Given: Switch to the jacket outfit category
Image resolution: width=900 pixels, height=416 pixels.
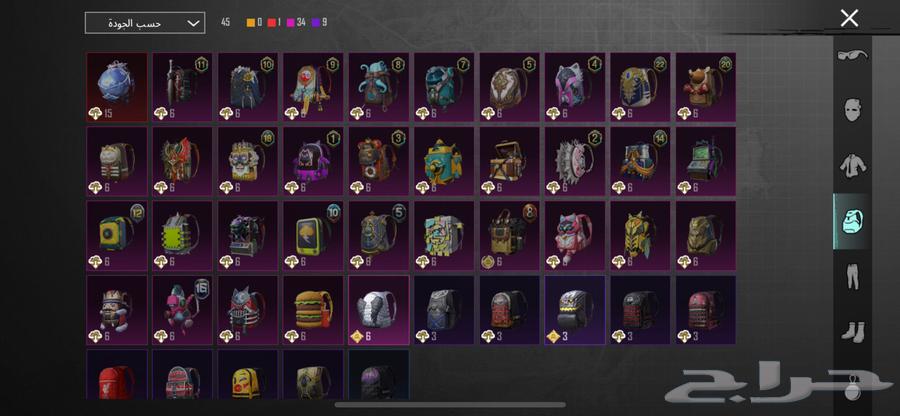Looking at the screenshot, I should [852, 165].
